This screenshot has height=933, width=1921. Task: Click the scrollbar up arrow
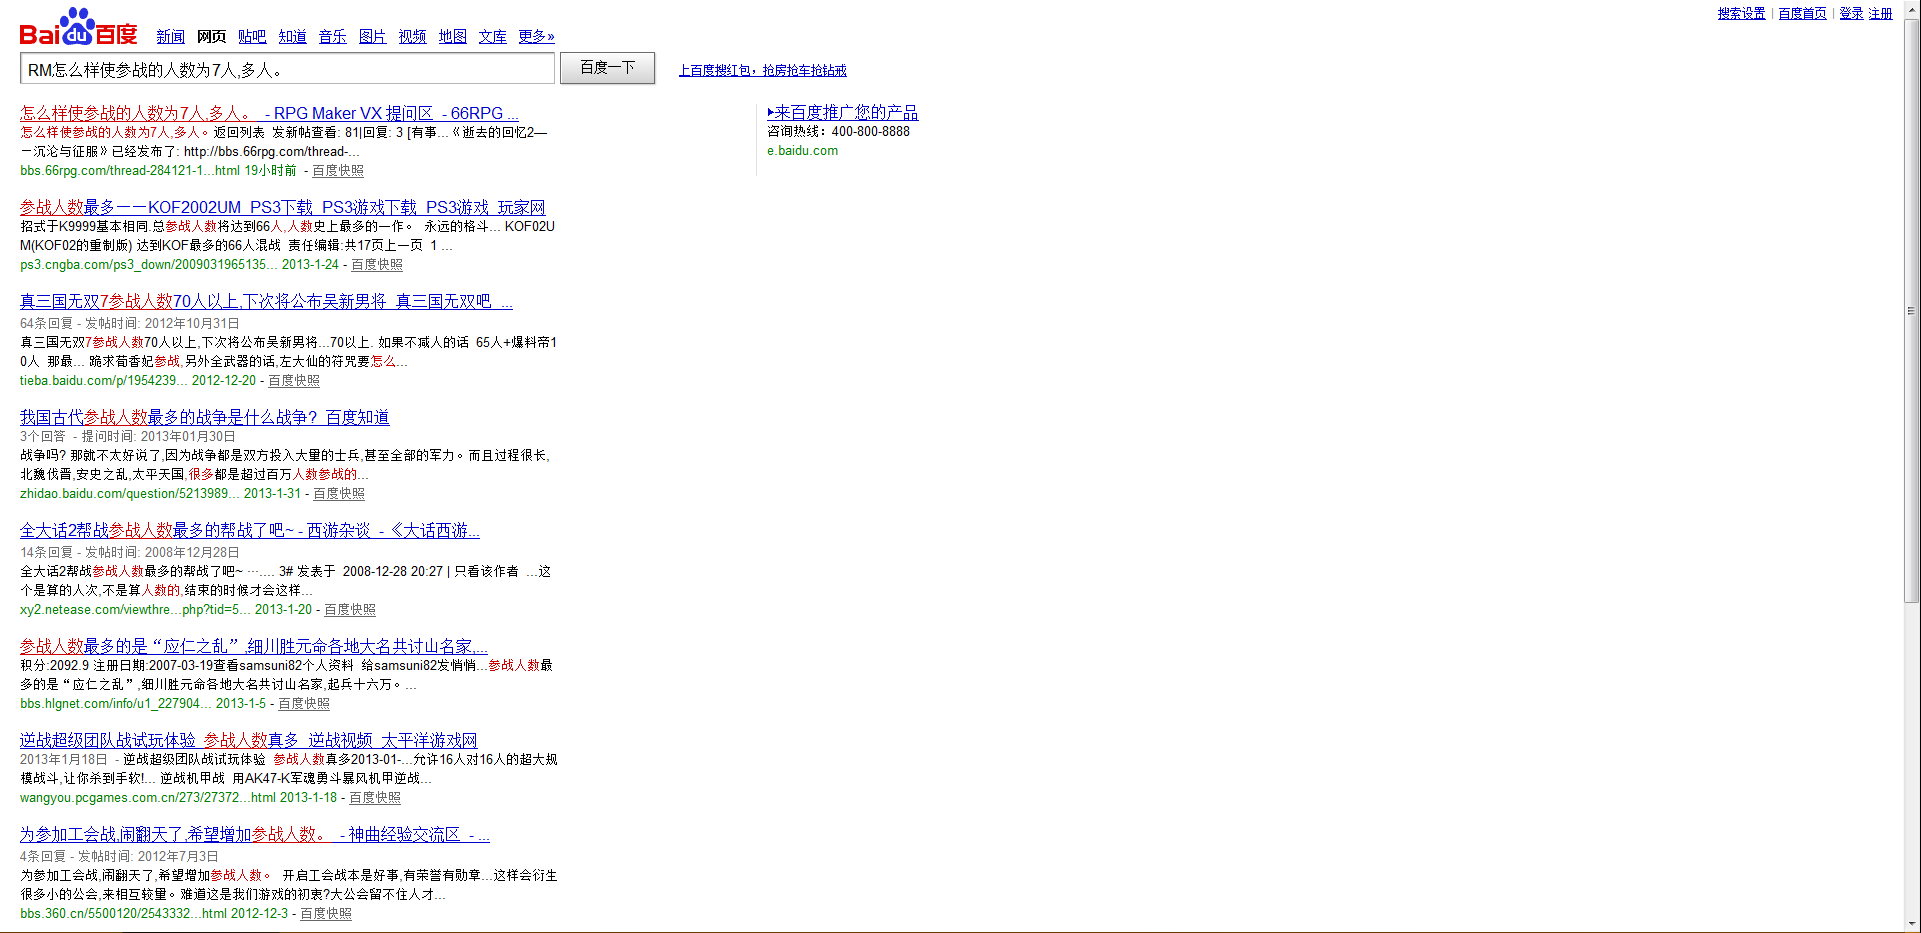coord(1912,8)
